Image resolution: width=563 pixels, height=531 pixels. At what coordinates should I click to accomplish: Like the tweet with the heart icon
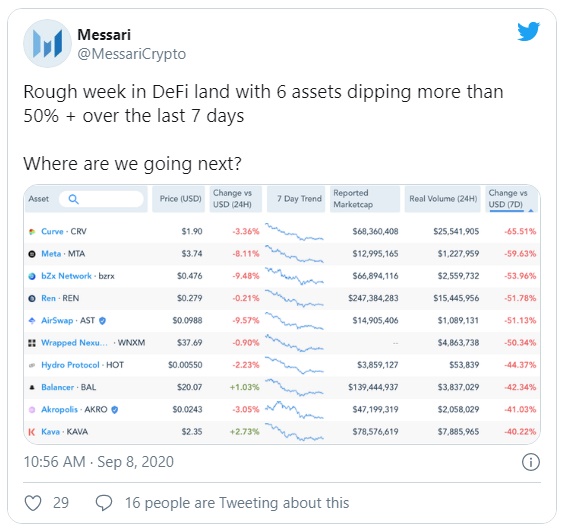33,503
